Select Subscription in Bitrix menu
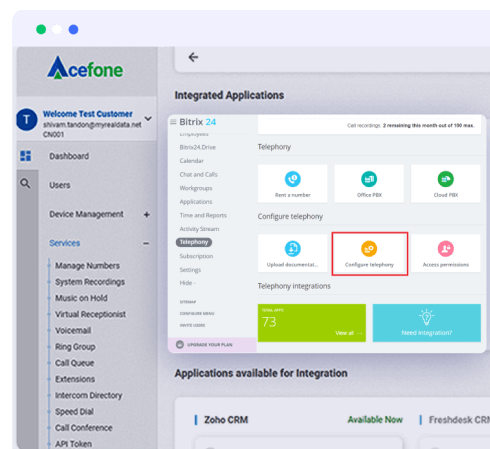This screenshot has height=449, width=490. click(x=196, y=256)
